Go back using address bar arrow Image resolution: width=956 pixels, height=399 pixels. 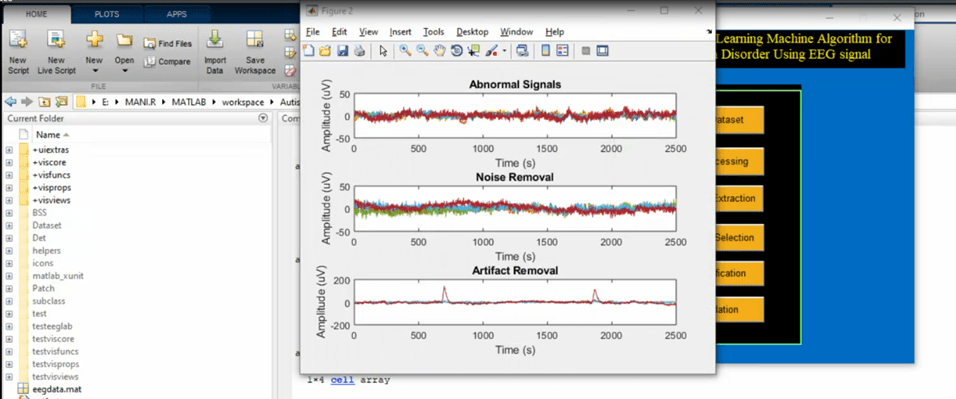pos(10,102)
